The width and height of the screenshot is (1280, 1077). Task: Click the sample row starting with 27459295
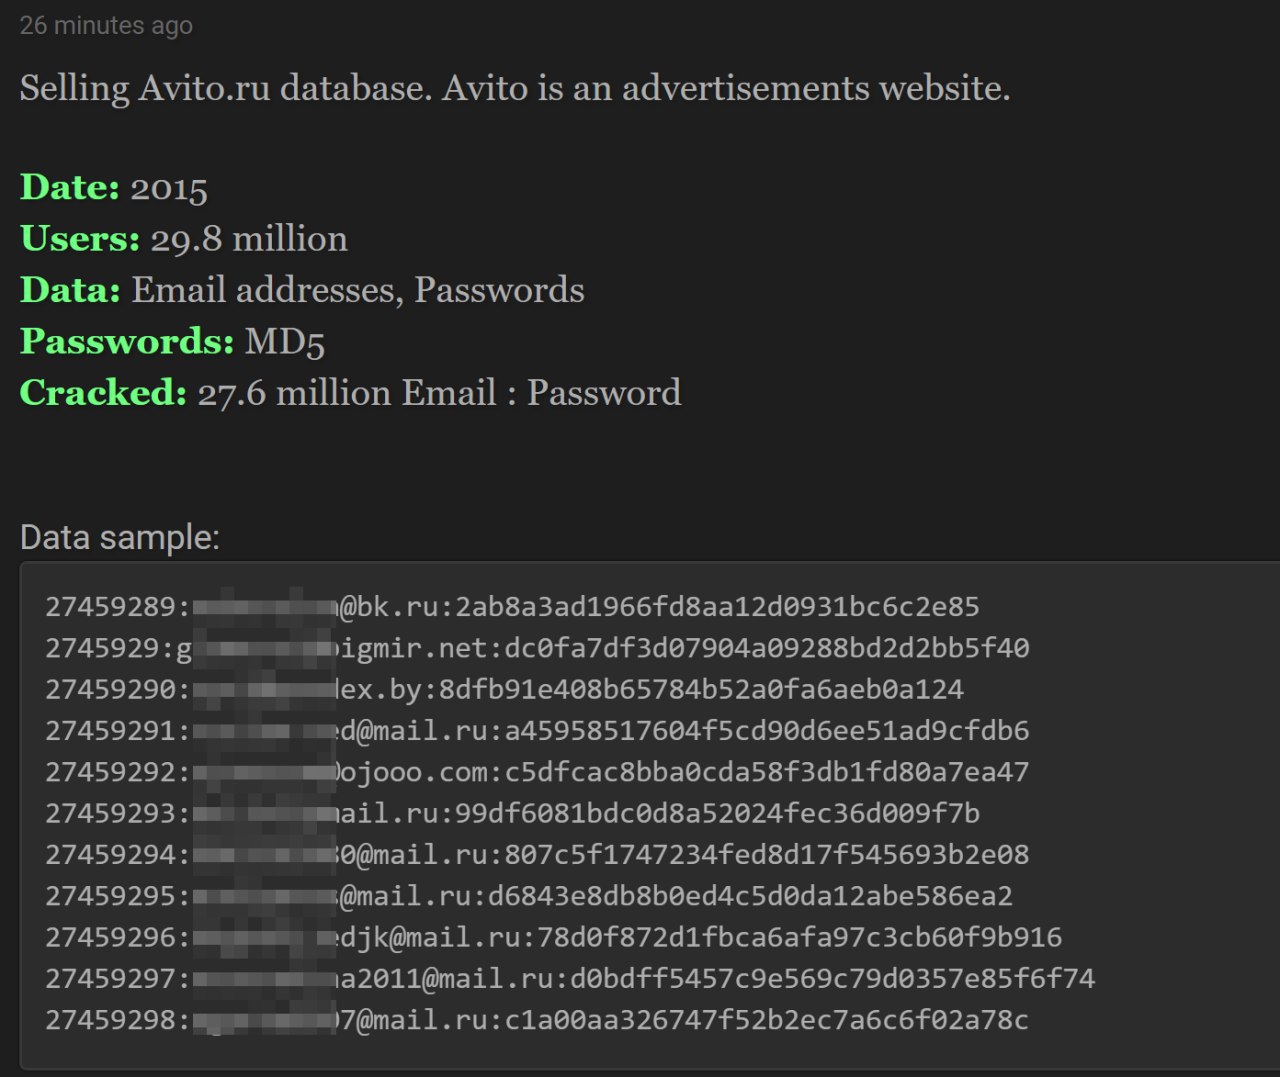coord(529,896)
